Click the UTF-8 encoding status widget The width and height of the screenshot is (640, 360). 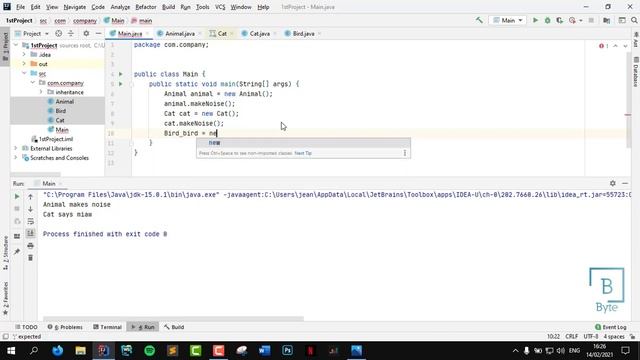tap(591, 336)
